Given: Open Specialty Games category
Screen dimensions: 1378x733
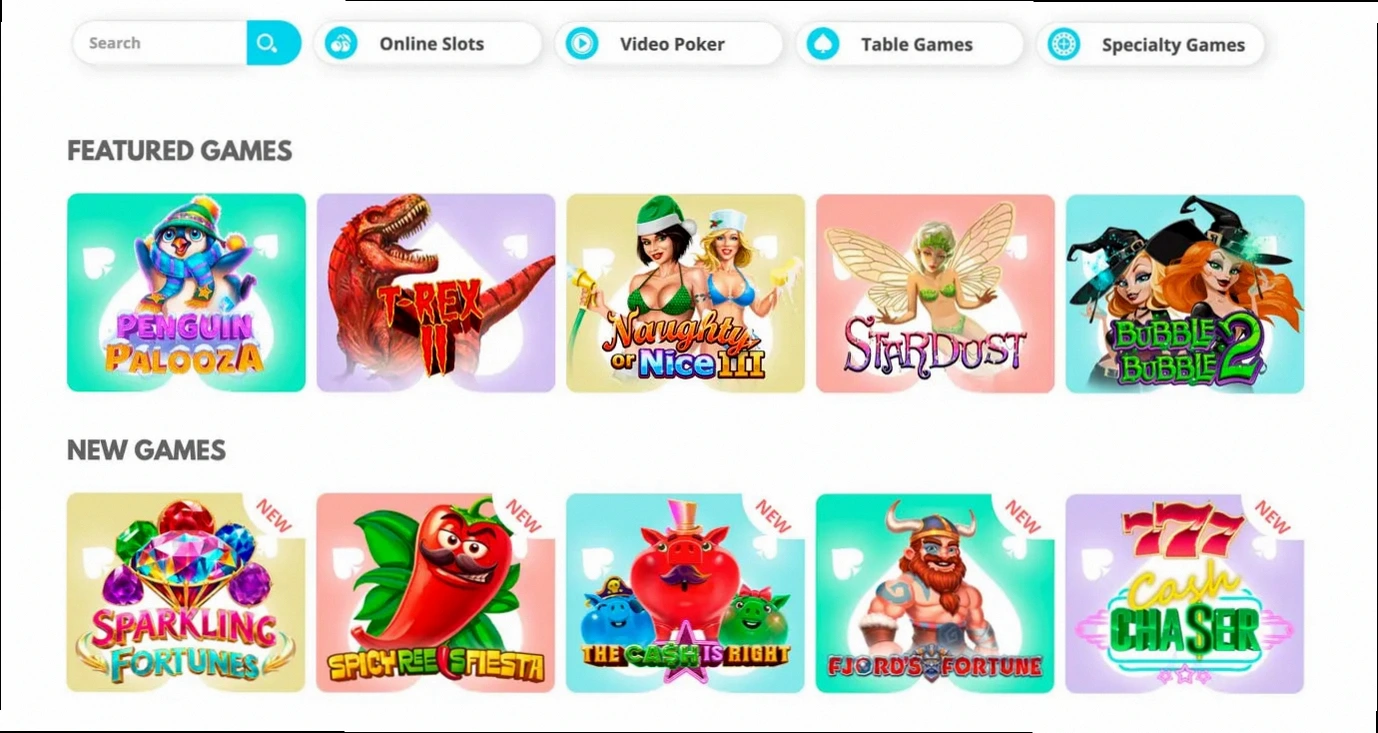Looking at the screenshot, I should pos(1151,44).
